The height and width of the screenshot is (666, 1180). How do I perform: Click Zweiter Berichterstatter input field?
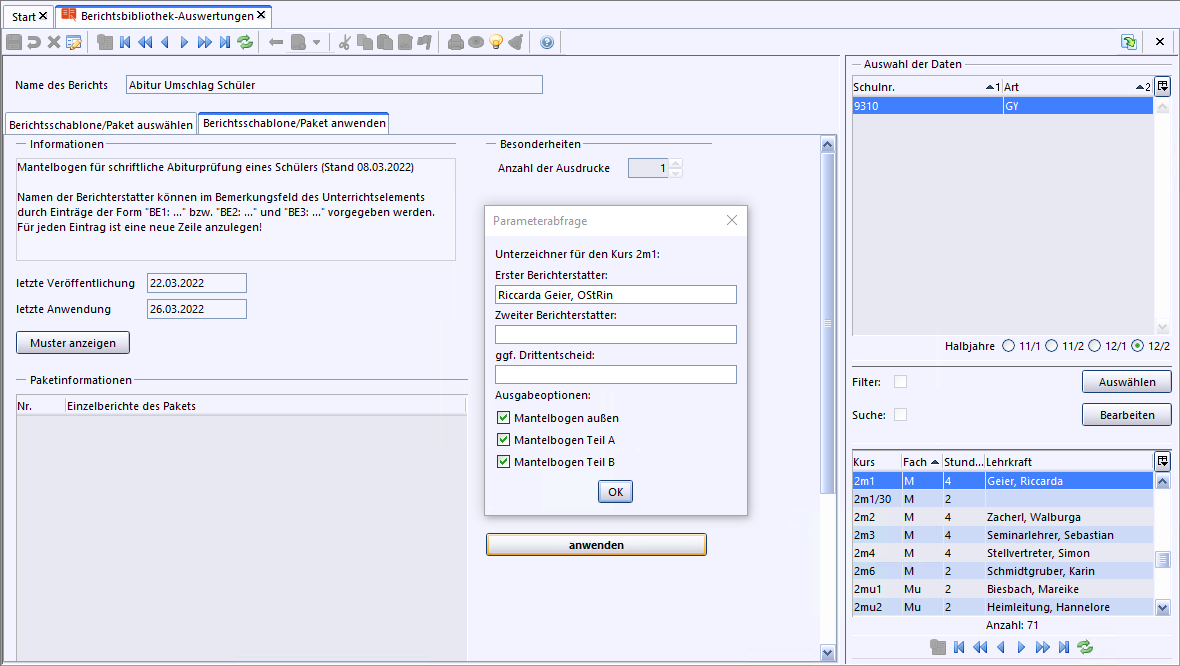click(616, 335)
